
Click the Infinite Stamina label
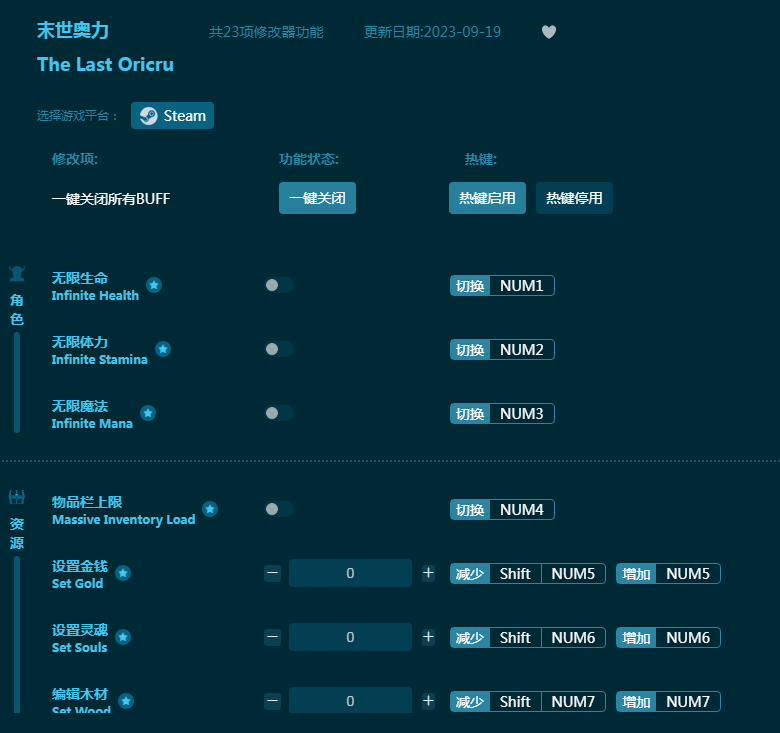99,360
